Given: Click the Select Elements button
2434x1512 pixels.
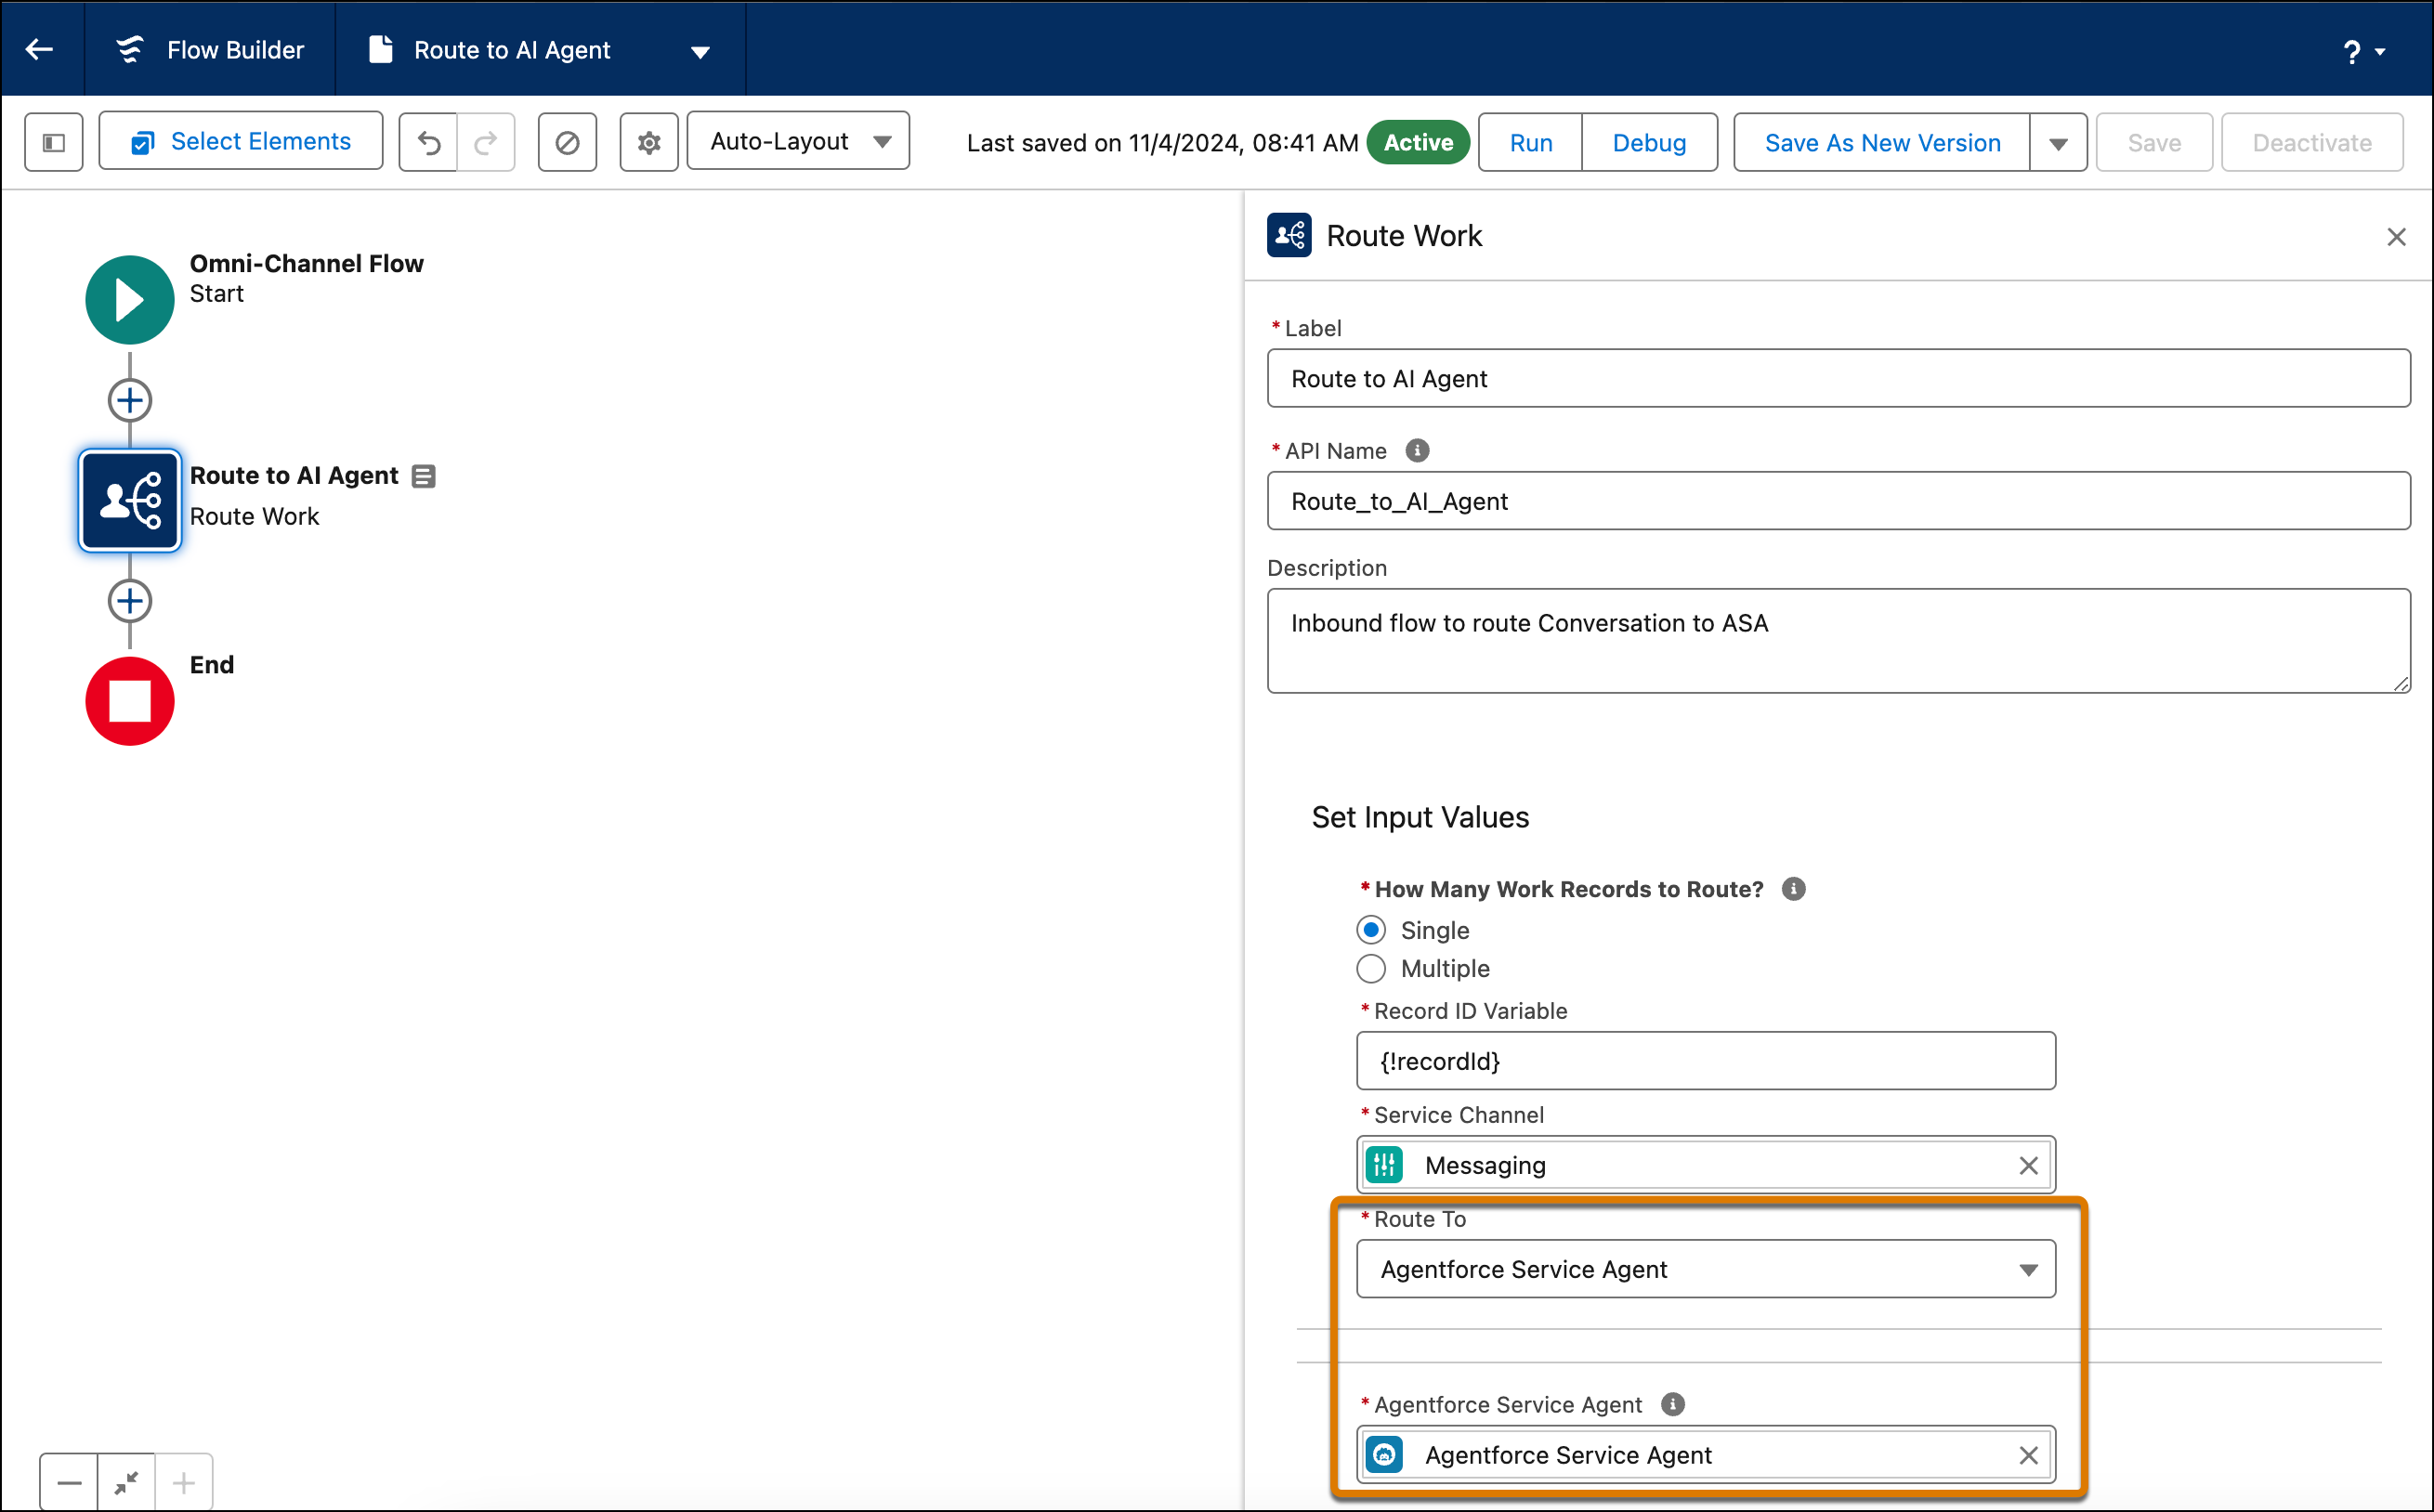Looking at the screenshot, I should 241,141.
